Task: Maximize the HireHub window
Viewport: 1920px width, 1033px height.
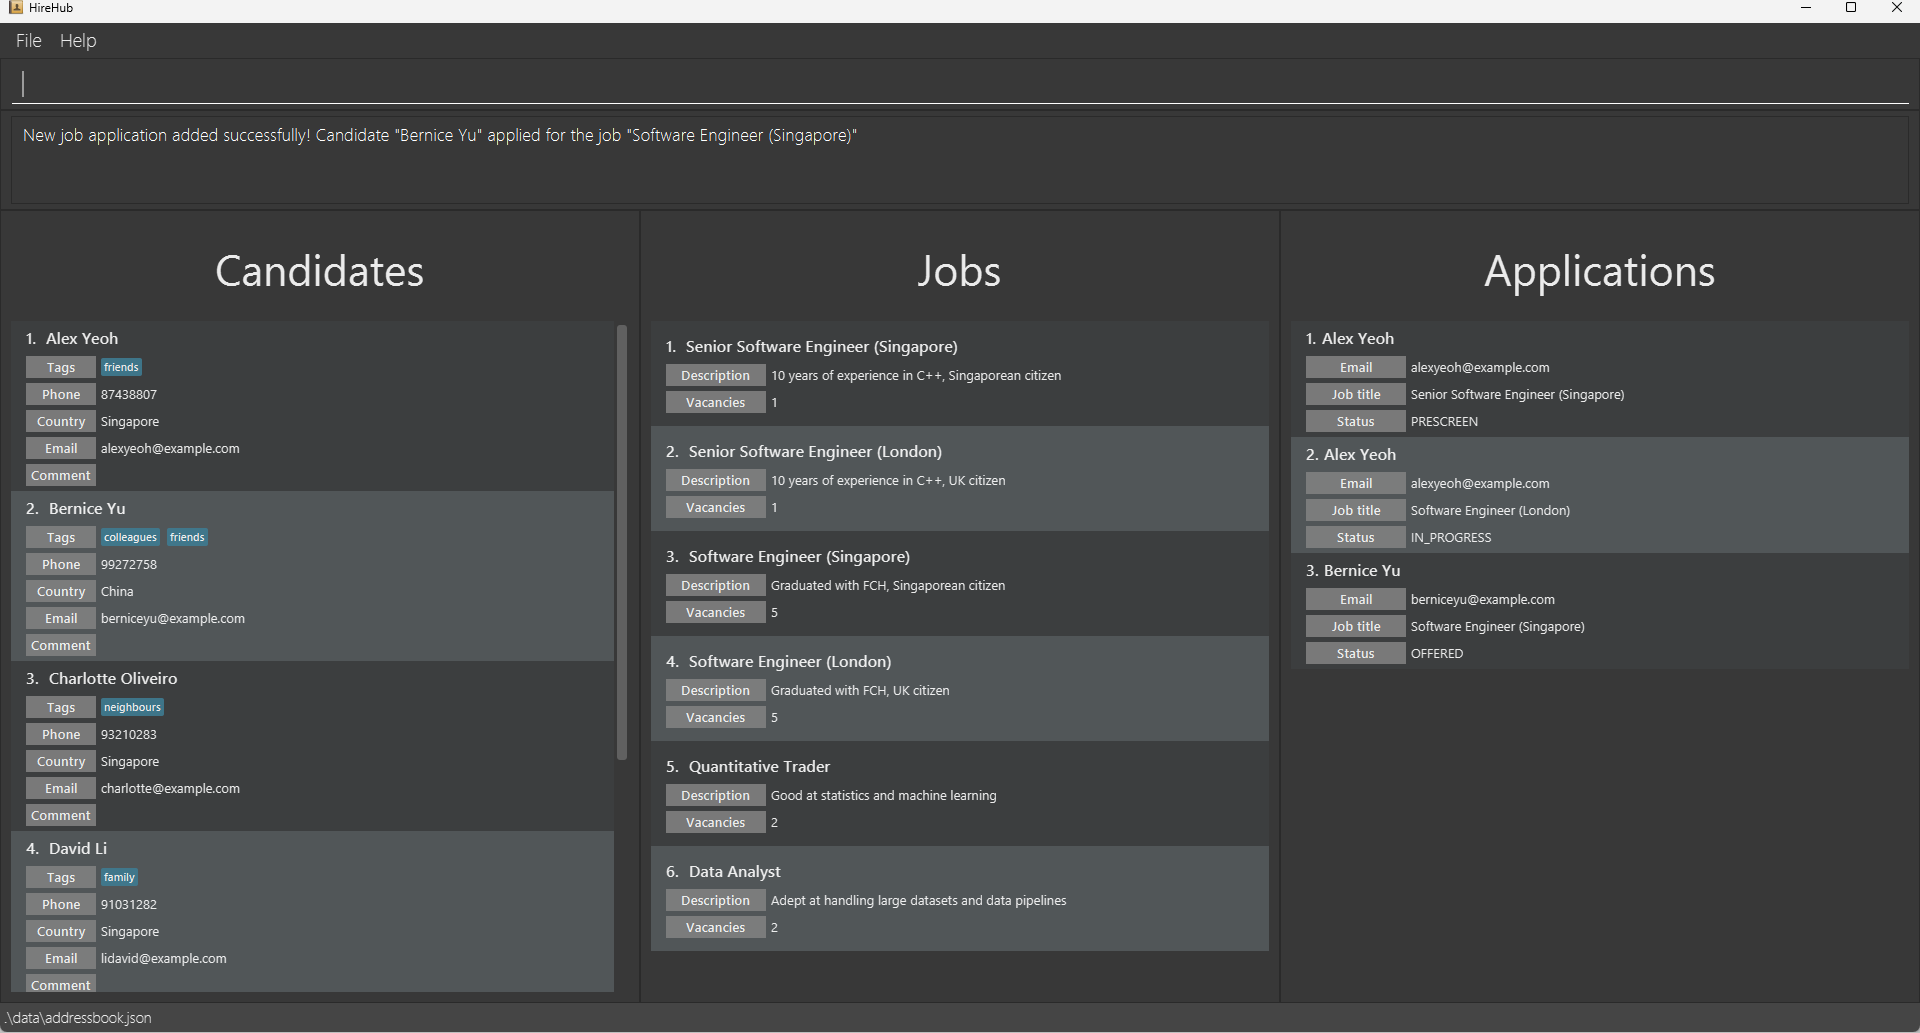Action: click(x=1851, y=8)
